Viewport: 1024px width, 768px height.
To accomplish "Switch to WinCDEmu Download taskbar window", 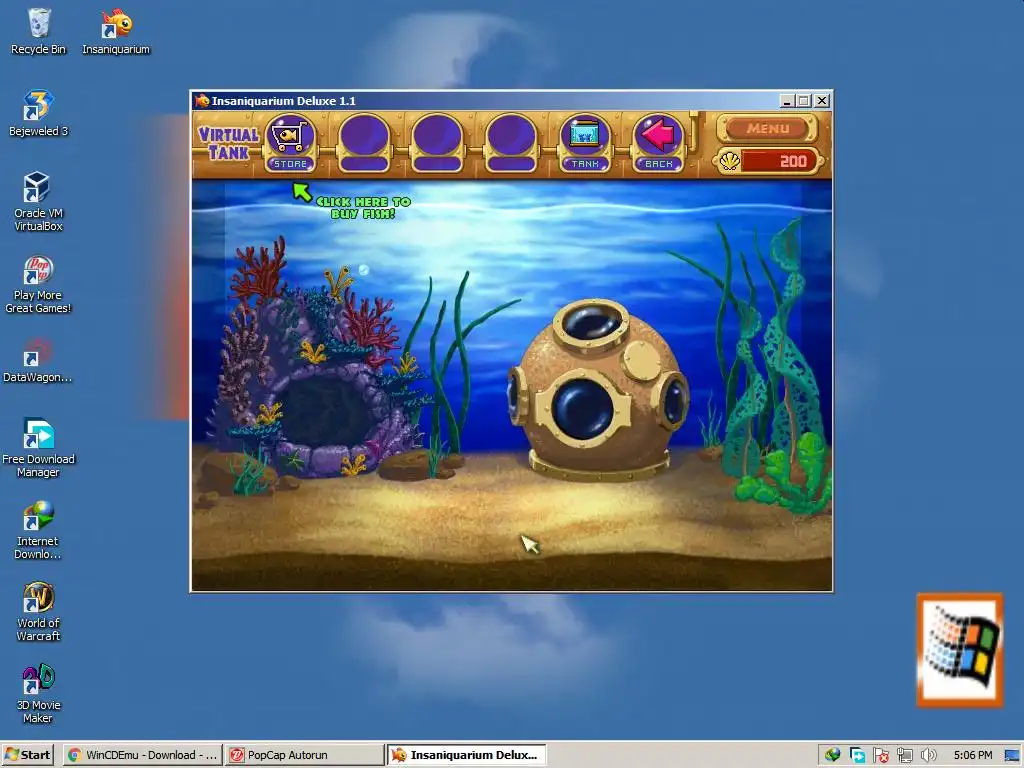I will (x=142, y=755).
